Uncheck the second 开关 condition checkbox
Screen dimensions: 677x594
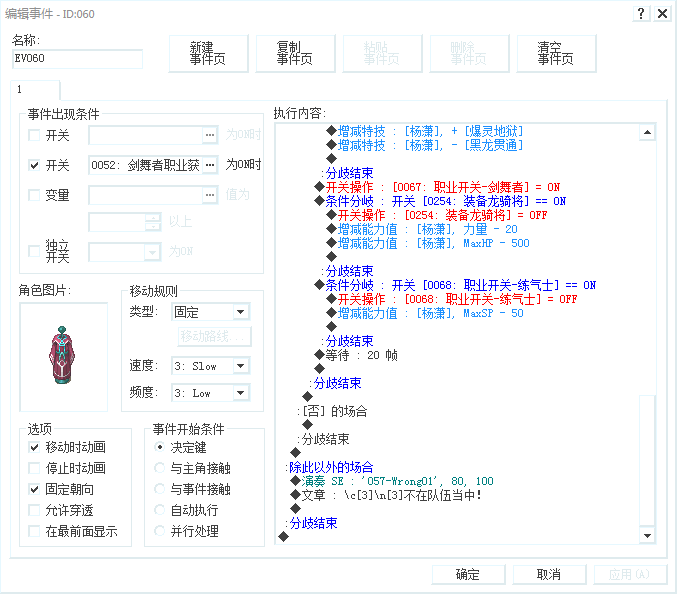click(x=34, y=165)
